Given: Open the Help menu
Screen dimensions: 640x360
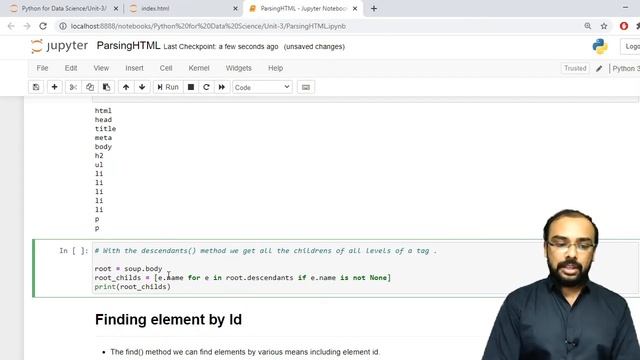Looking at the screenshot, I should [x=275, y=68].
